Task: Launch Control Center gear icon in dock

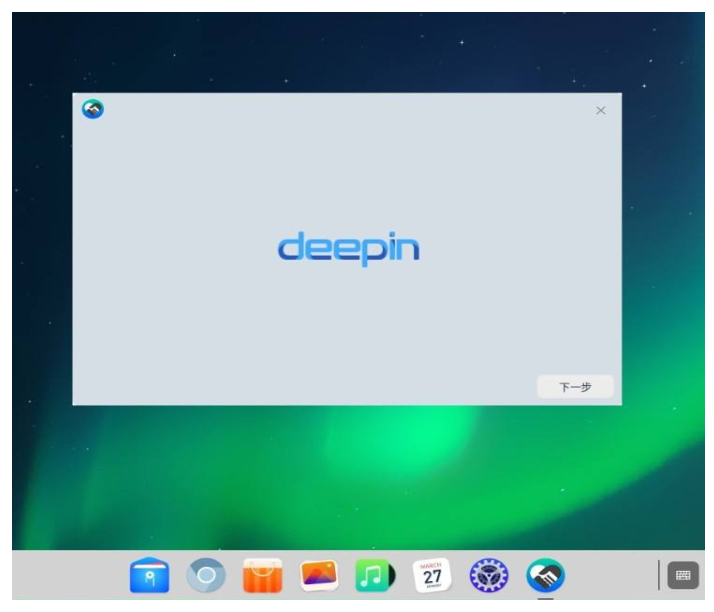Action: [x=489, y=576]
